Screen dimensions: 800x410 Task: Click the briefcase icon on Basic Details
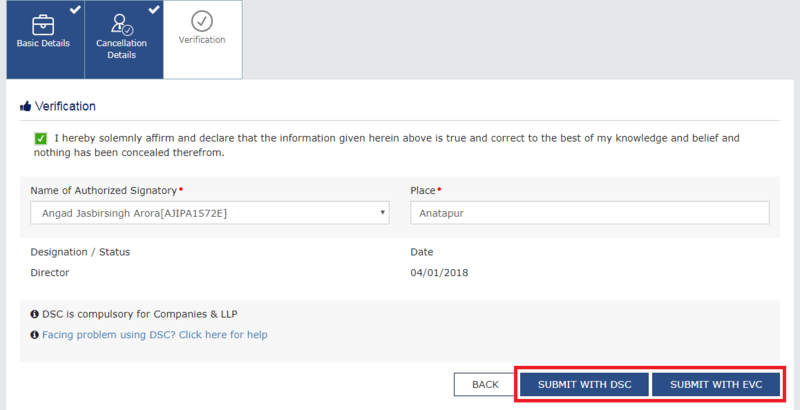pyautogui.click(x=43, y=23)
